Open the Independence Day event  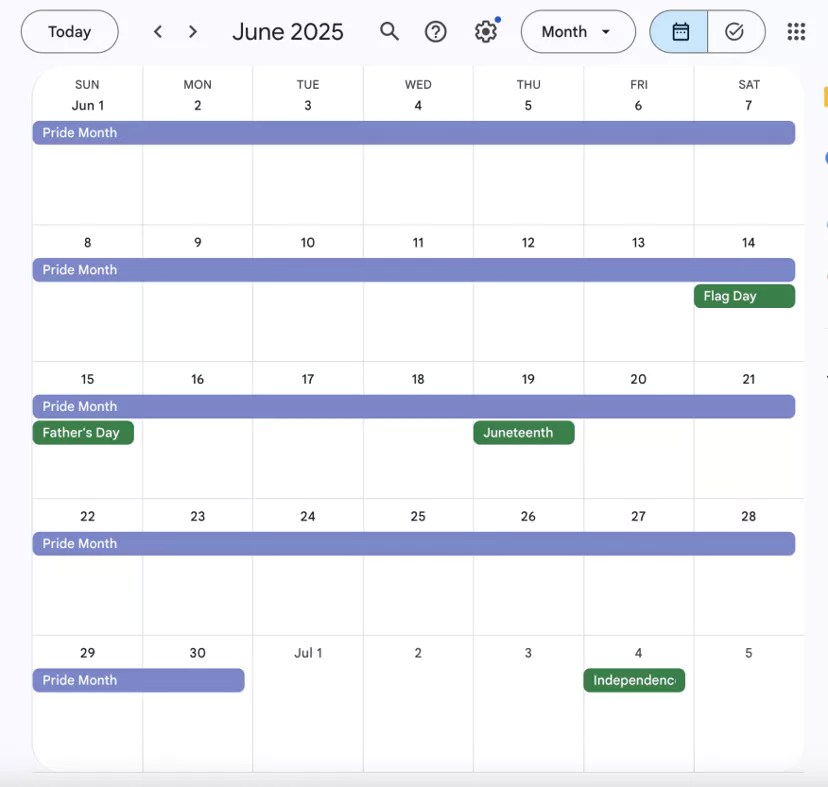pos(633,680)
